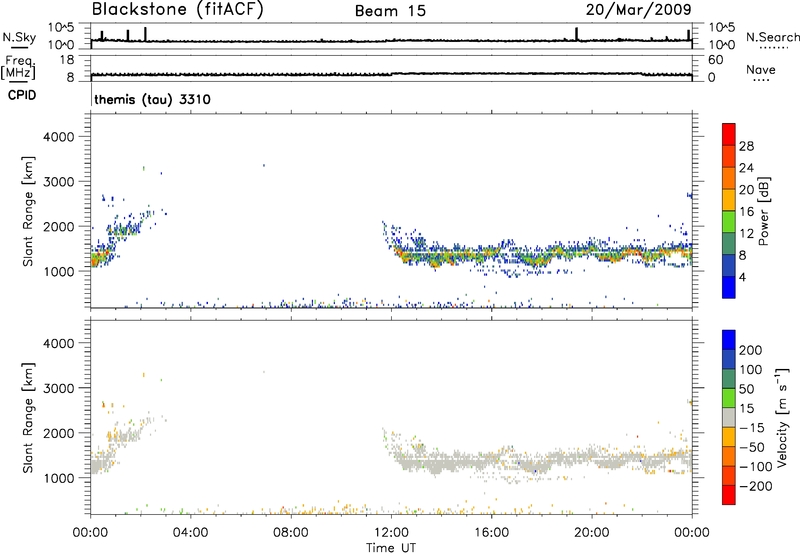Click the 28 label on power colorbar
This screenshot has width=800, height=554.
coord(746,146)
